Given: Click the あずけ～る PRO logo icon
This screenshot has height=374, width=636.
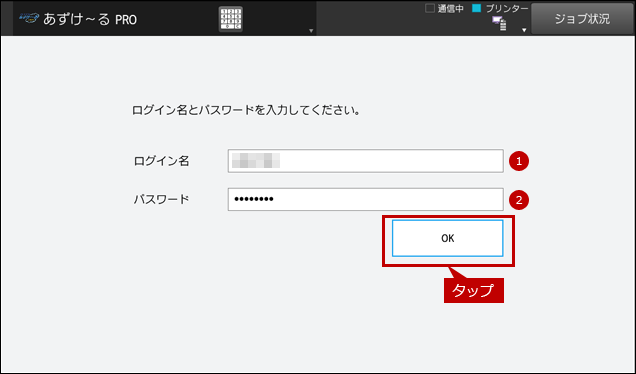Looking at the screenshot, I should [29, 18].
